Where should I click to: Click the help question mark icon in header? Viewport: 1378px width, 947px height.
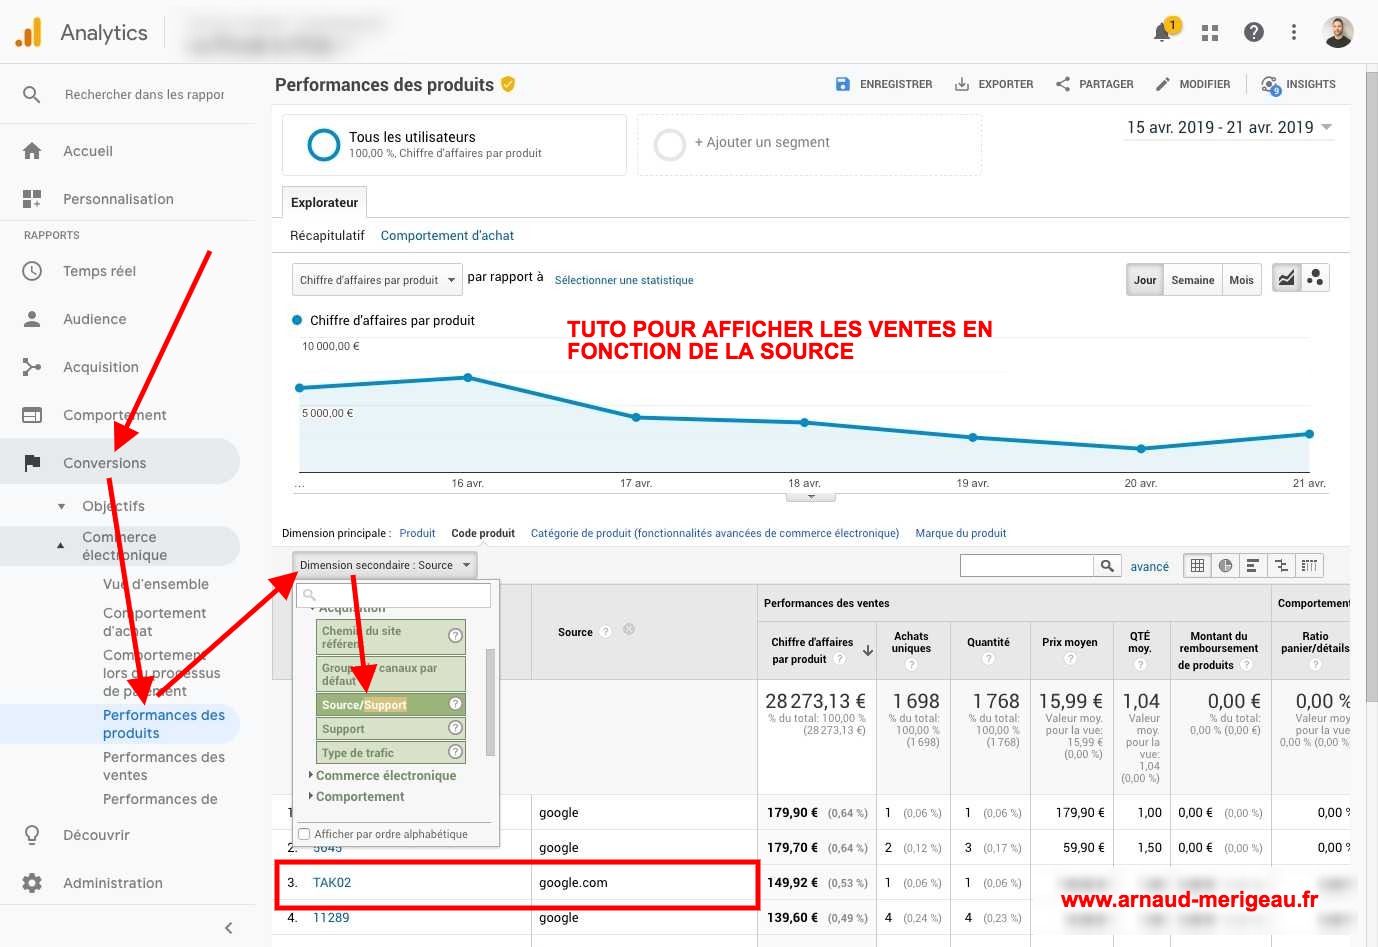[x=1253, y=33]
